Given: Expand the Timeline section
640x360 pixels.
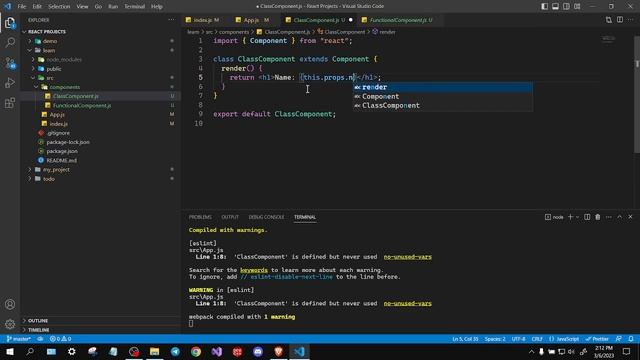Looking at the screenshot, I should pos(100,330).
